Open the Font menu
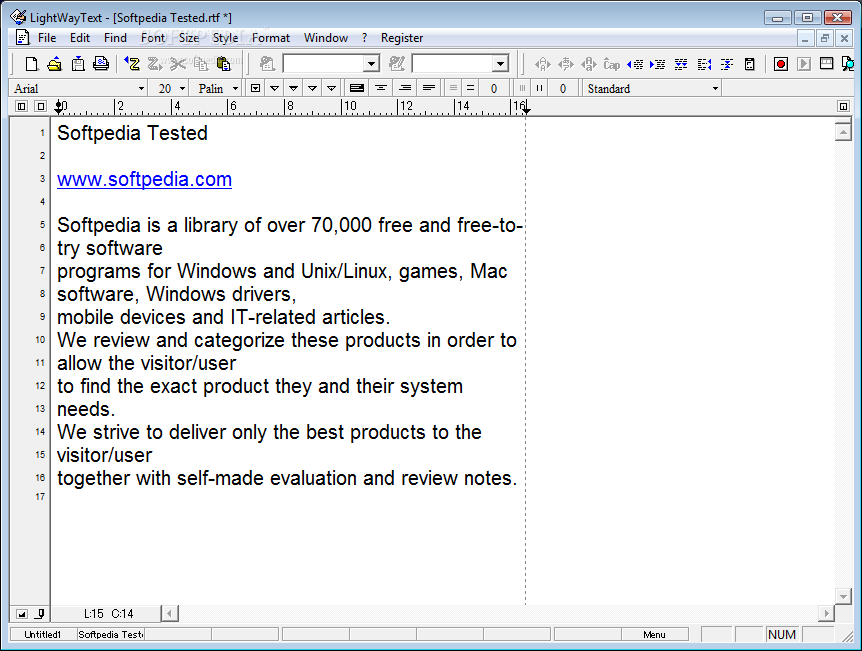The width and height of the screenshot is (862, 651). (x=152, y=38)
